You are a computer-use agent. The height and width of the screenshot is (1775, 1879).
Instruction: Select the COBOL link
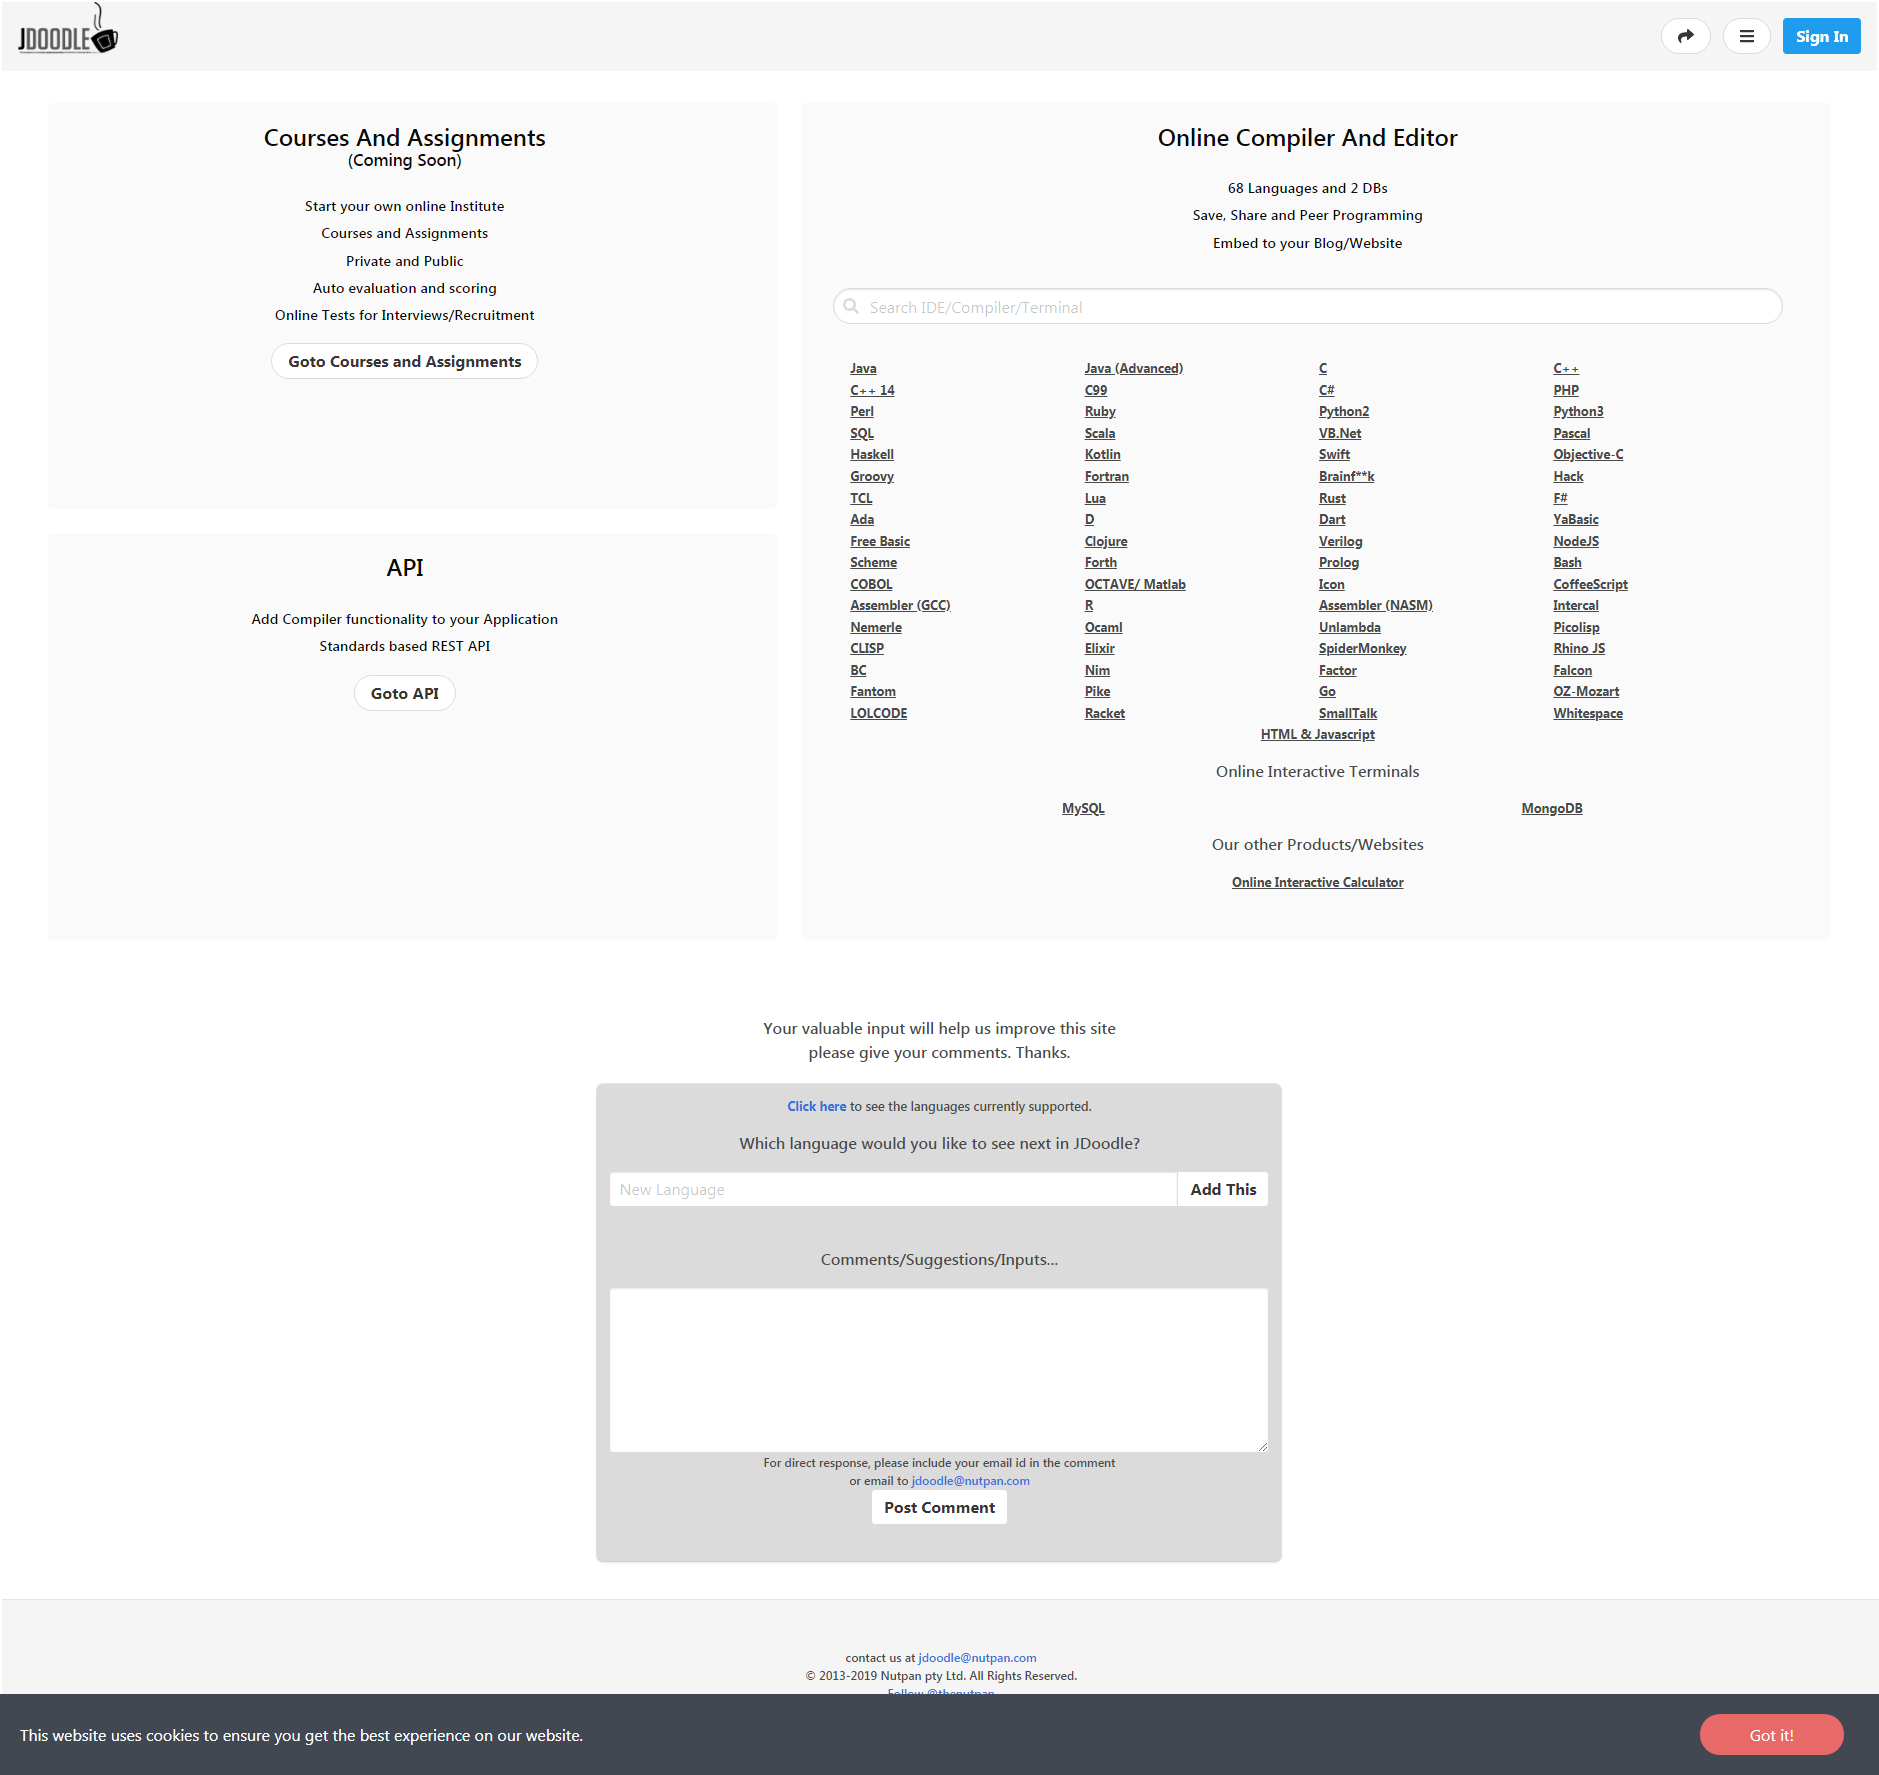871,585
